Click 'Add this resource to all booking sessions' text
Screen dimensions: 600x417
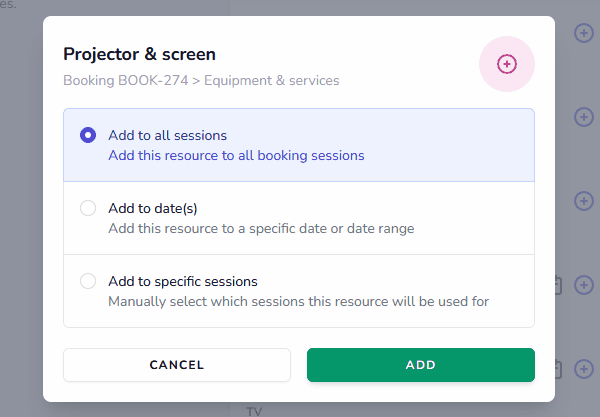[x=236, y=156]
